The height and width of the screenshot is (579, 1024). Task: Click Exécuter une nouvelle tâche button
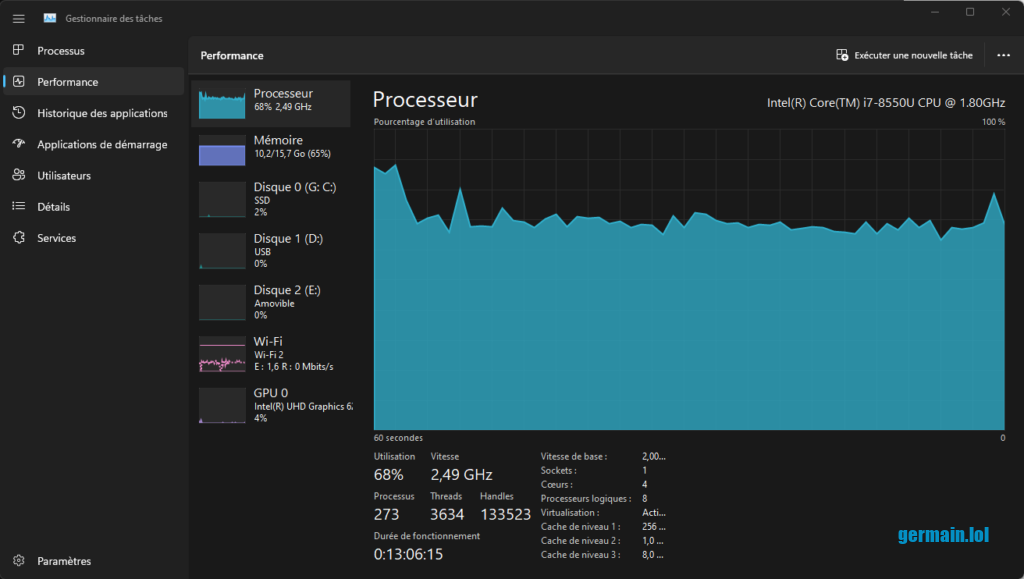904,56
